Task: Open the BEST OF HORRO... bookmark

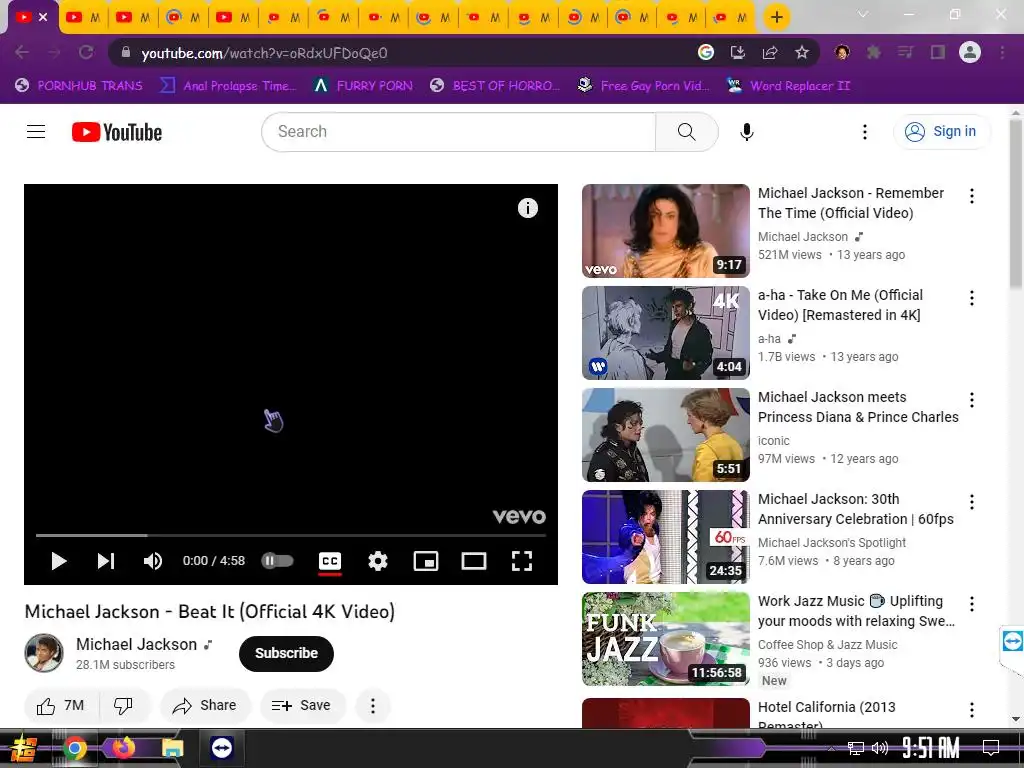Action: (495, 86)
